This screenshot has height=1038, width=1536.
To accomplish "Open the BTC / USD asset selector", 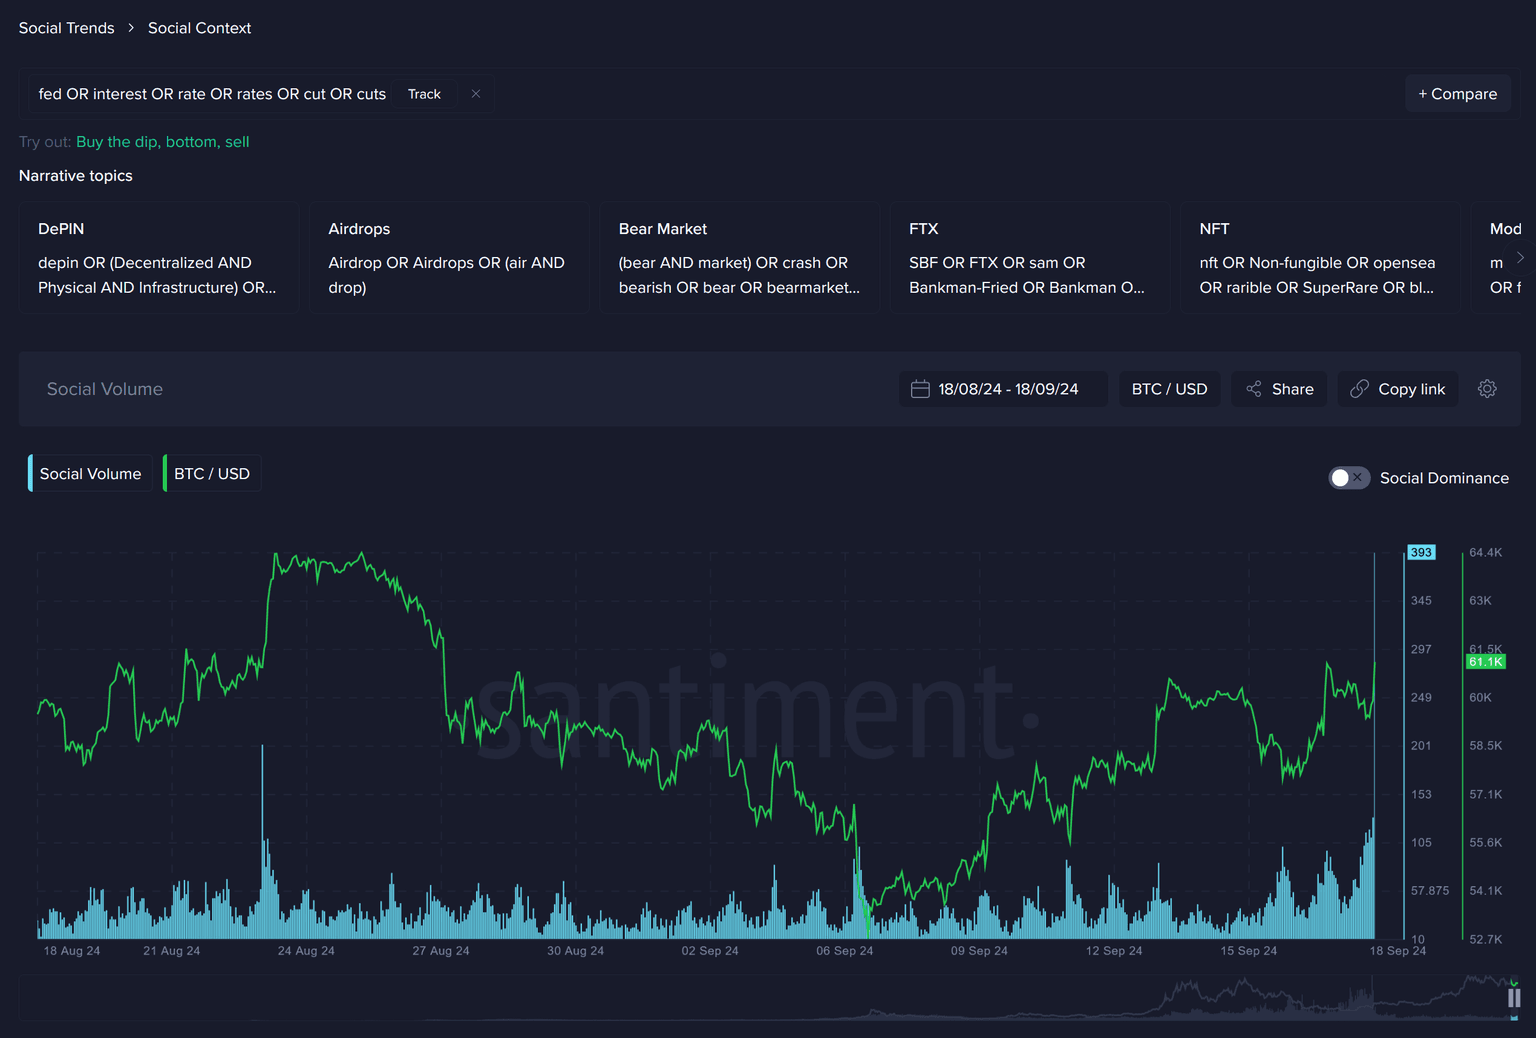I will point(1169,389).
